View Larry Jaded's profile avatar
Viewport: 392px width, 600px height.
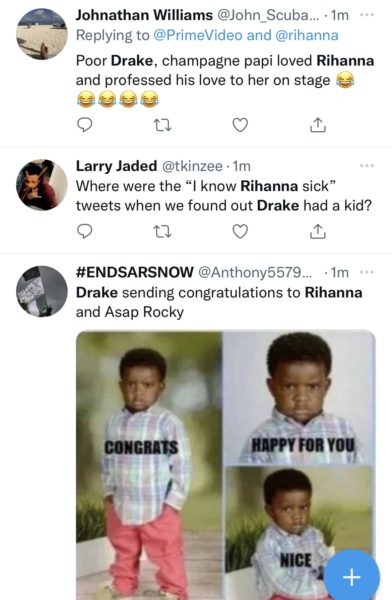pos(42,185)
